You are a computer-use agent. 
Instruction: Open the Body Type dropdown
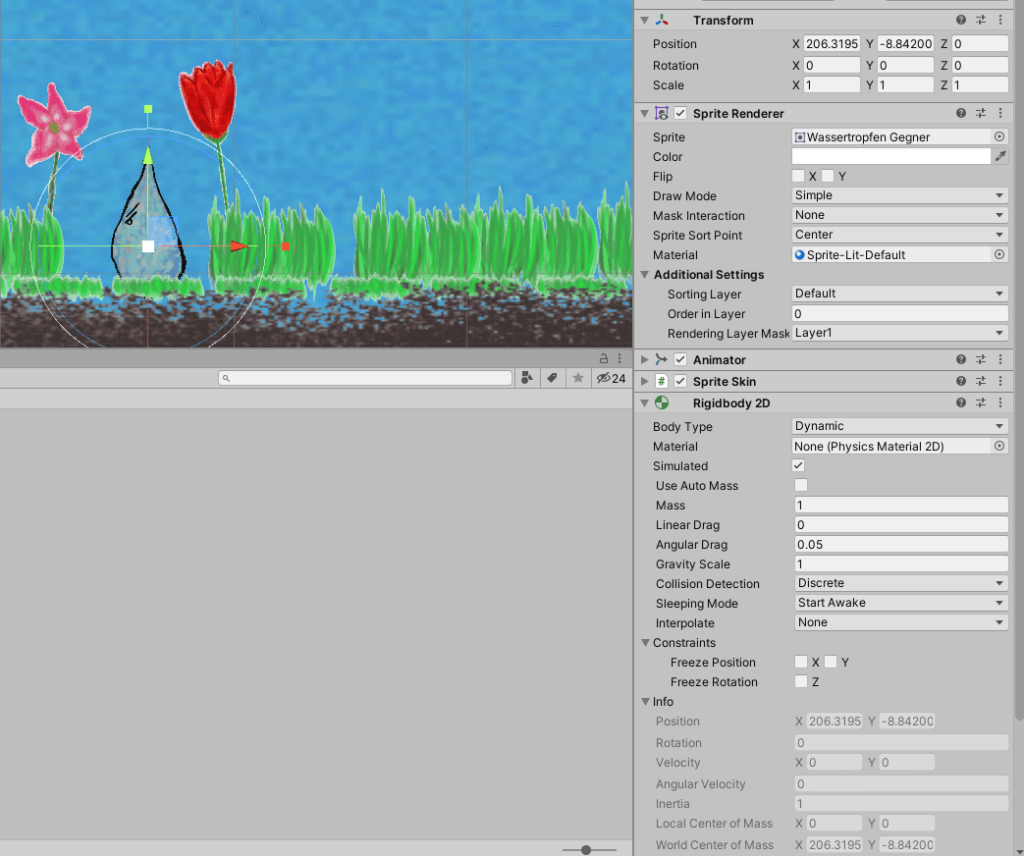pyautogui.click(x=899, y=426)
